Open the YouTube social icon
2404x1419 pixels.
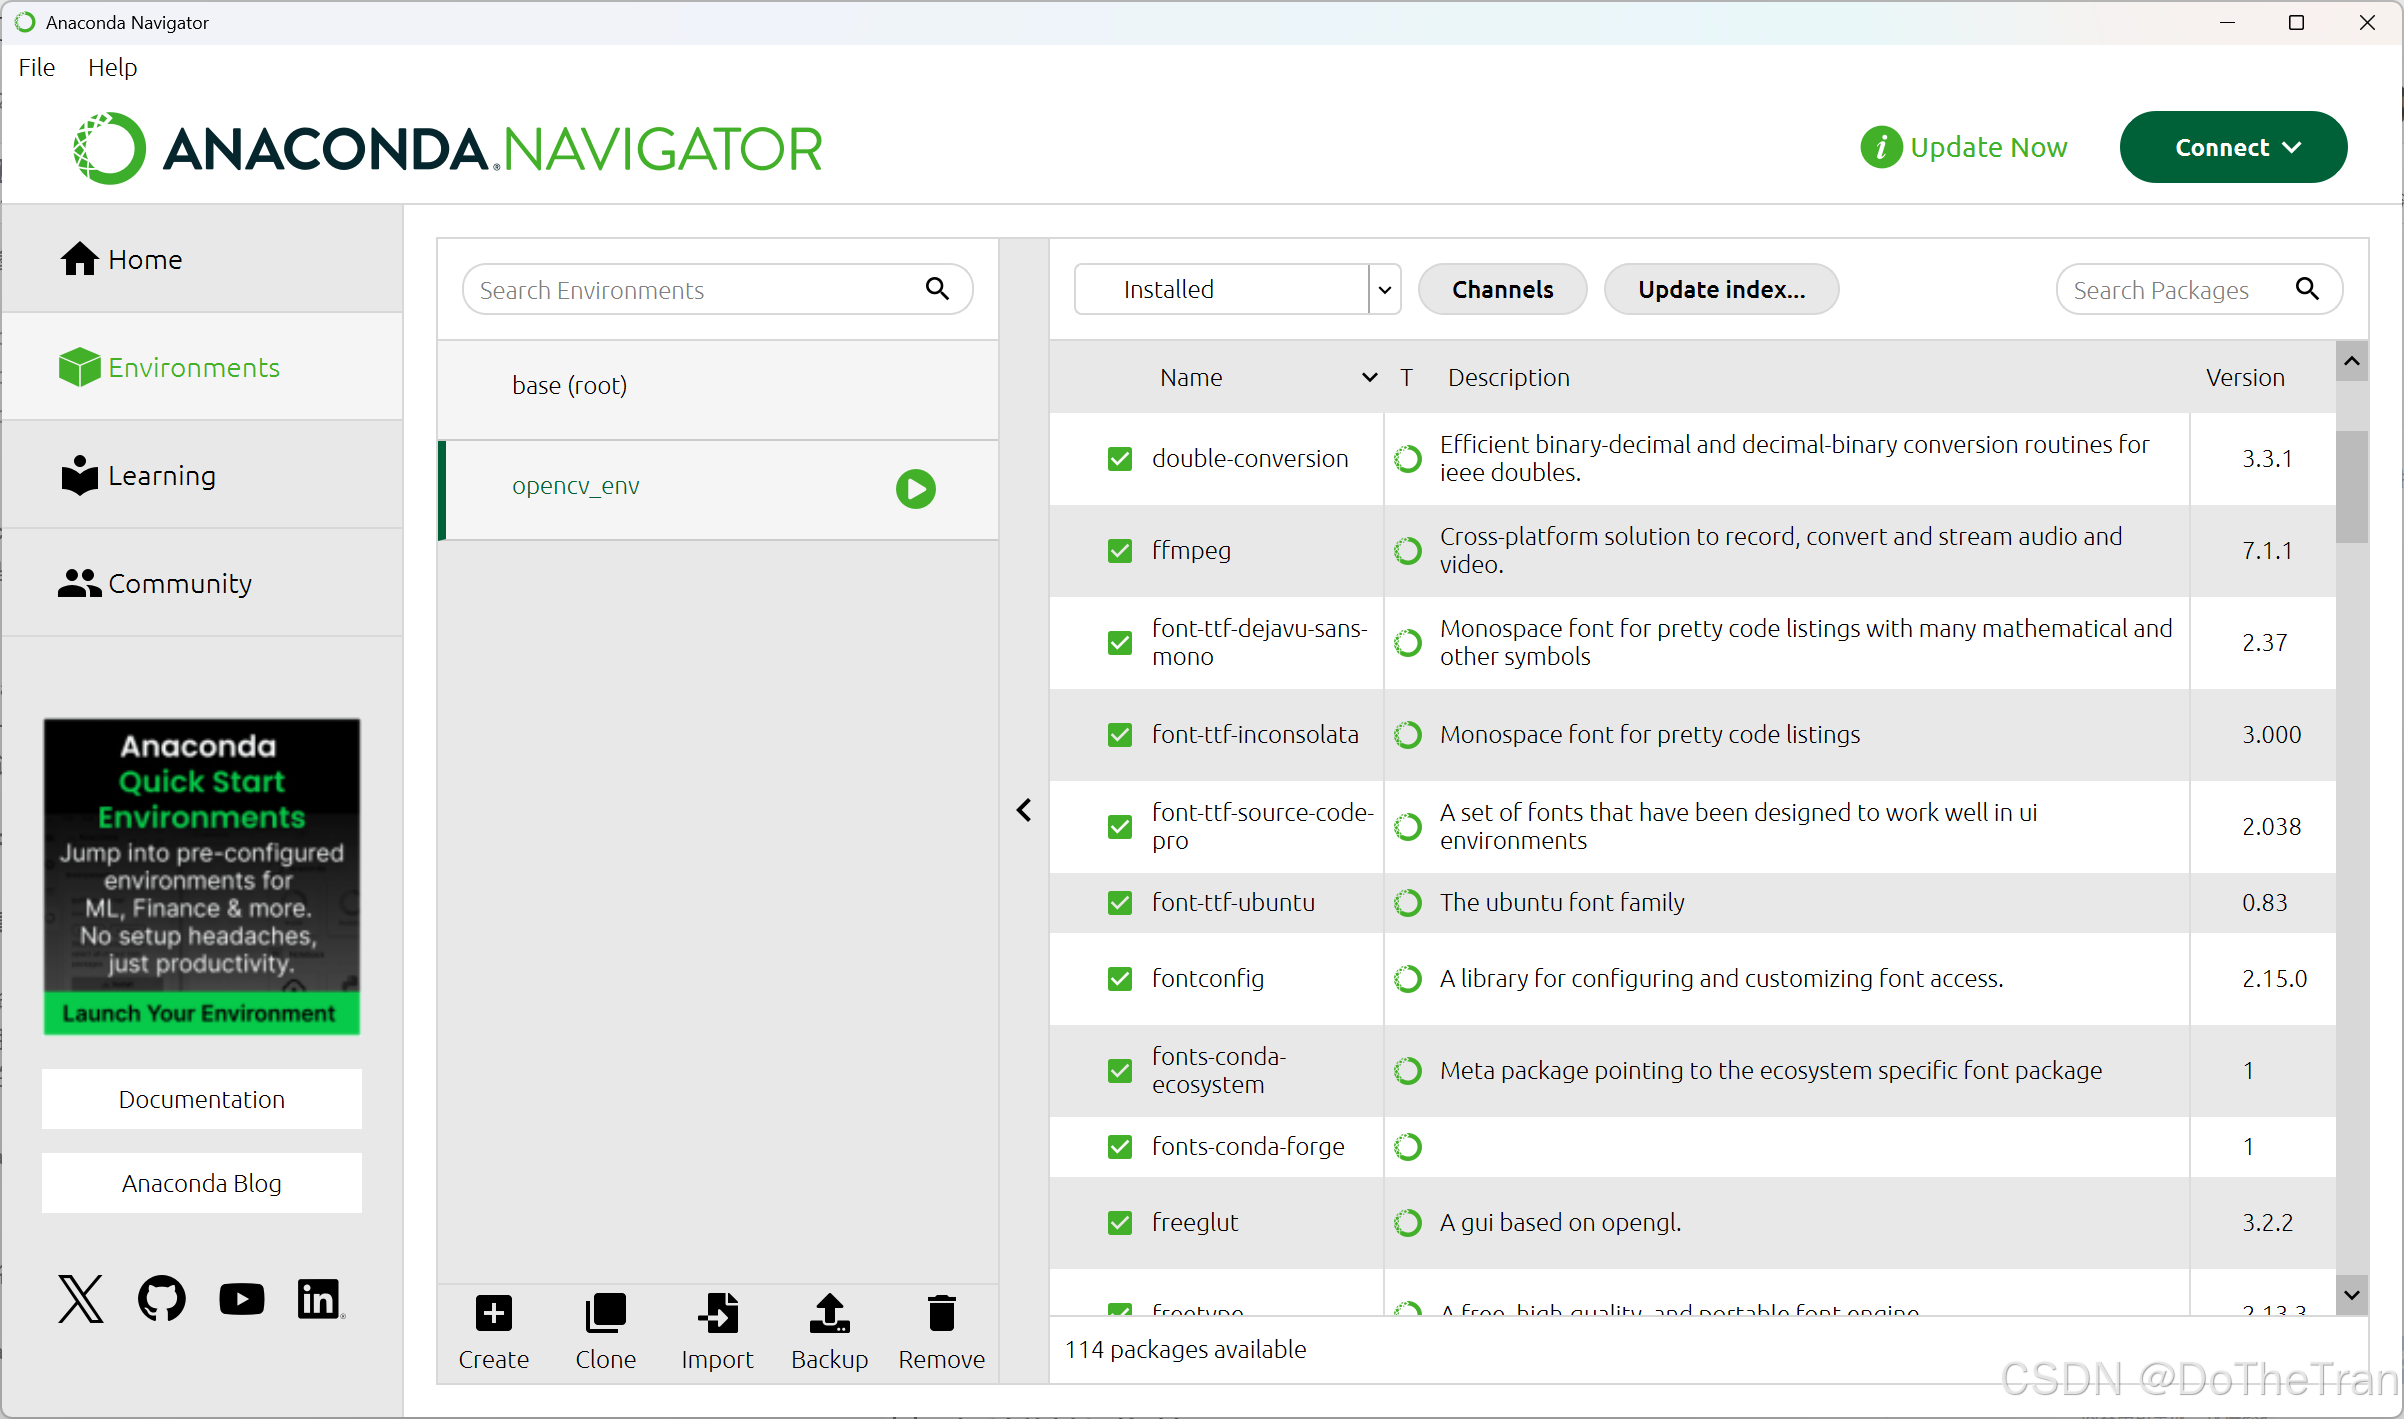click(x=241, y=1299)
